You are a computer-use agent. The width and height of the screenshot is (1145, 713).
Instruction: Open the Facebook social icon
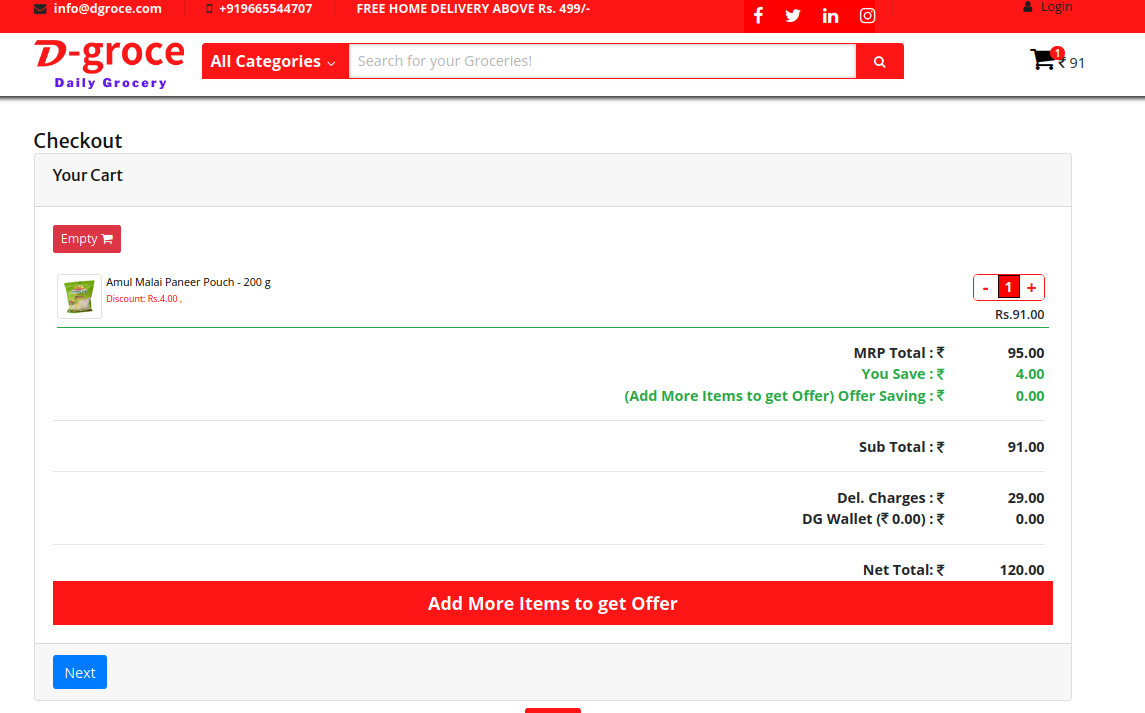[x=758, y=16]
